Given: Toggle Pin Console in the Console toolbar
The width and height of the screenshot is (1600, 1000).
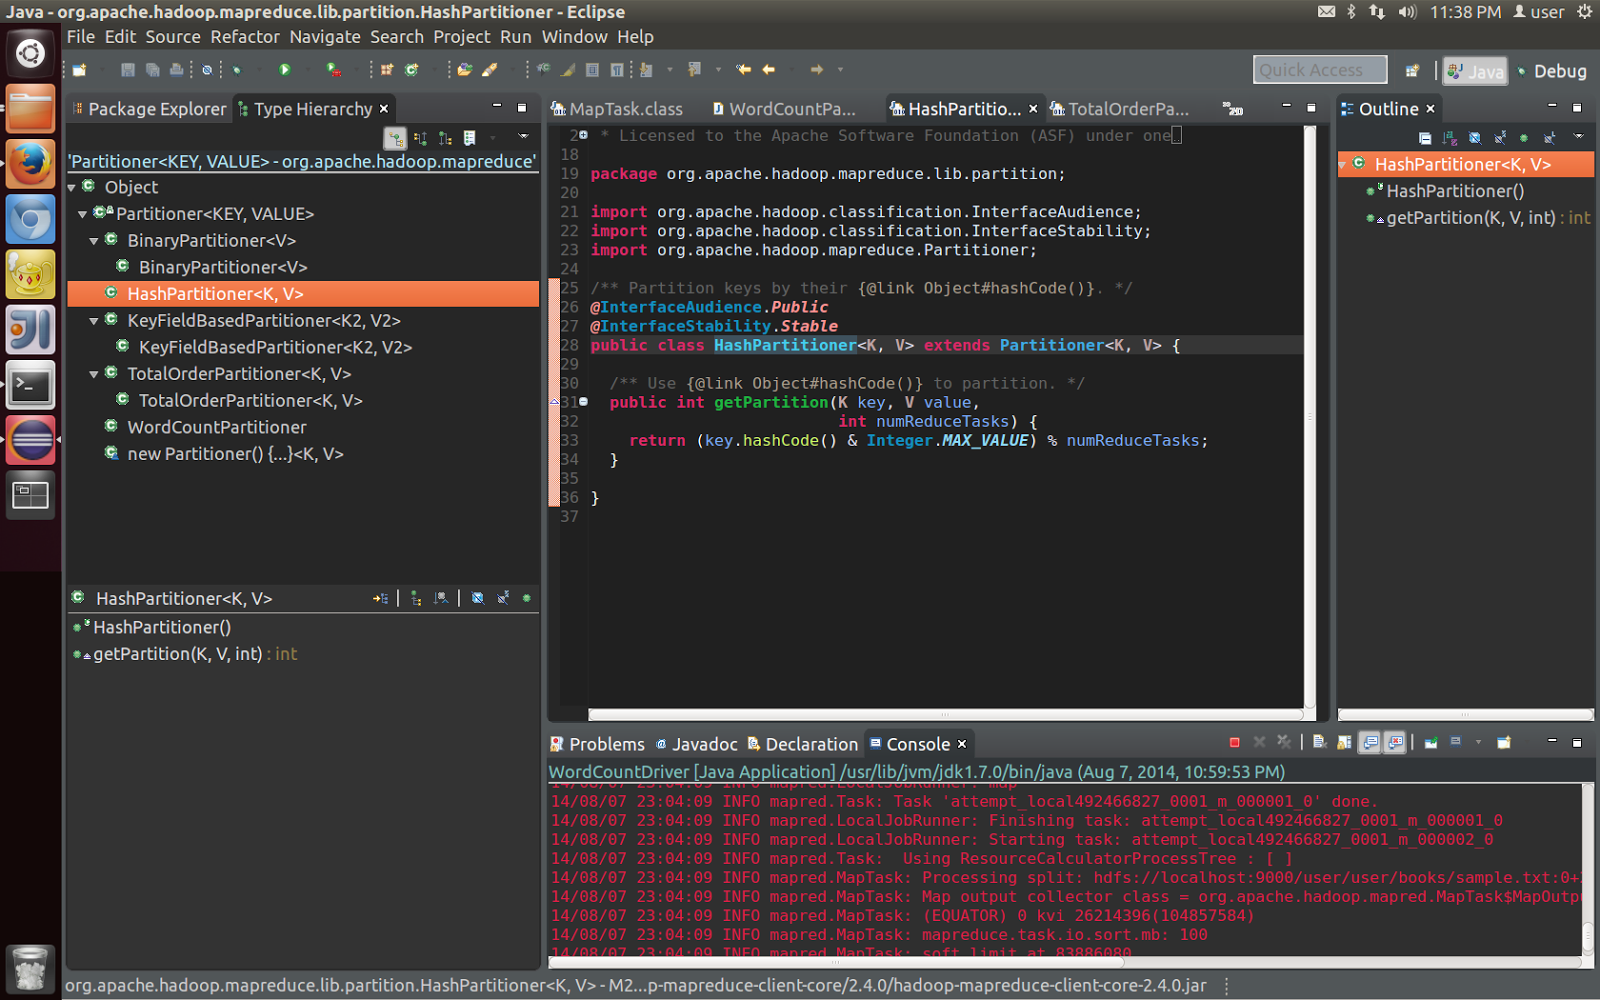Looking at the screenshot, I should pyautogui.click(x=1430, y=743).
